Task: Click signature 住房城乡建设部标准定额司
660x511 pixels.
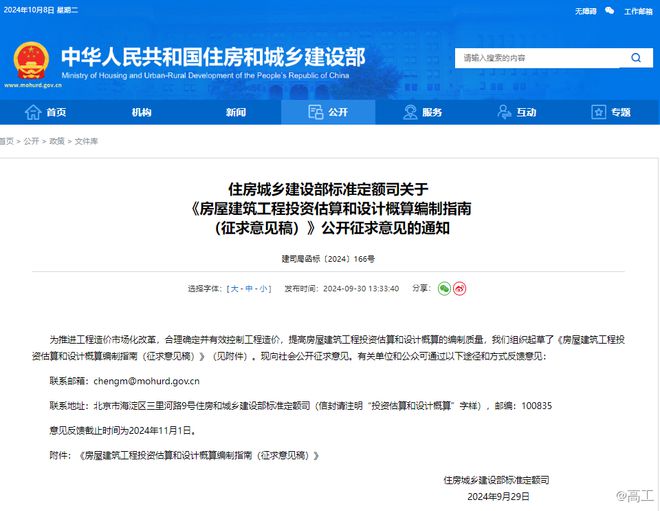Action: 496,480
